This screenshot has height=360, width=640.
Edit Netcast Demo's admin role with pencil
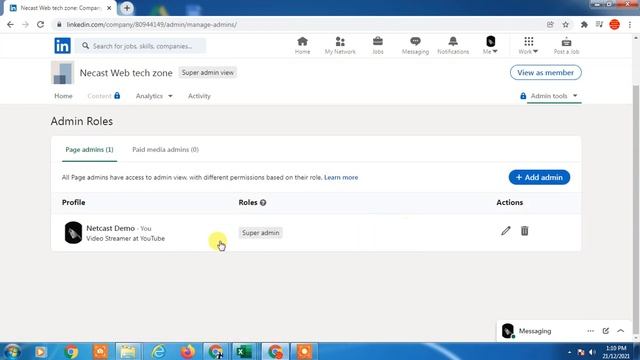click(x=506, y=231)
